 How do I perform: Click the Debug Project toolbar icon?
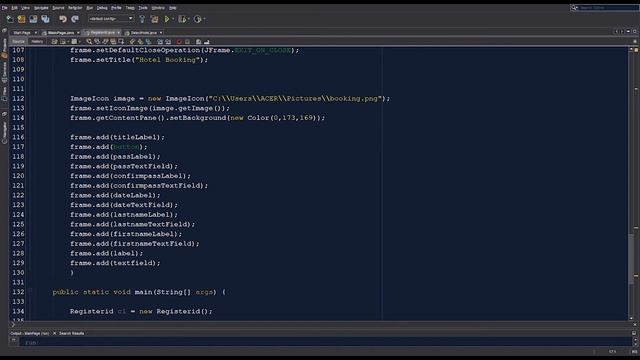pos(182,19)
